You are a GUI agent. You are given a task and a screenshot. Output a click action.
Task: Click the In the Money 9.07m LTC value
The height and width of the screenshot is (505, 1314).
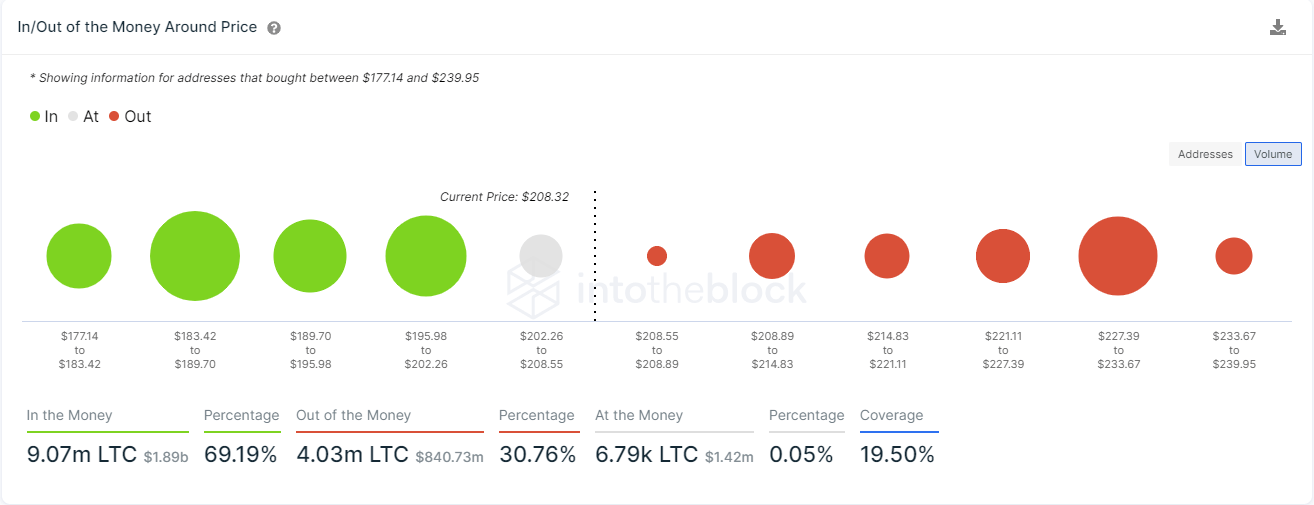[x=81, y=455]
